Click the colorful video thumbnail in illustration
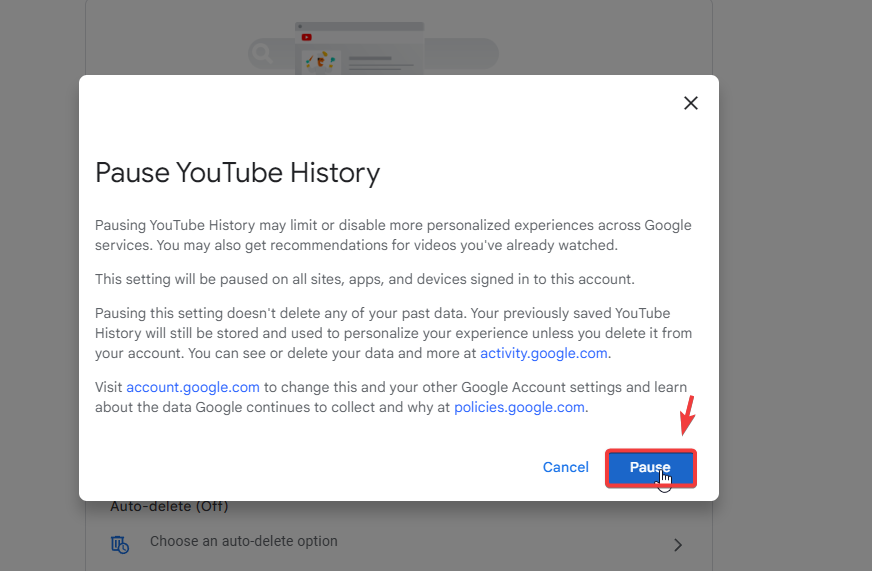 coord(321,62)
